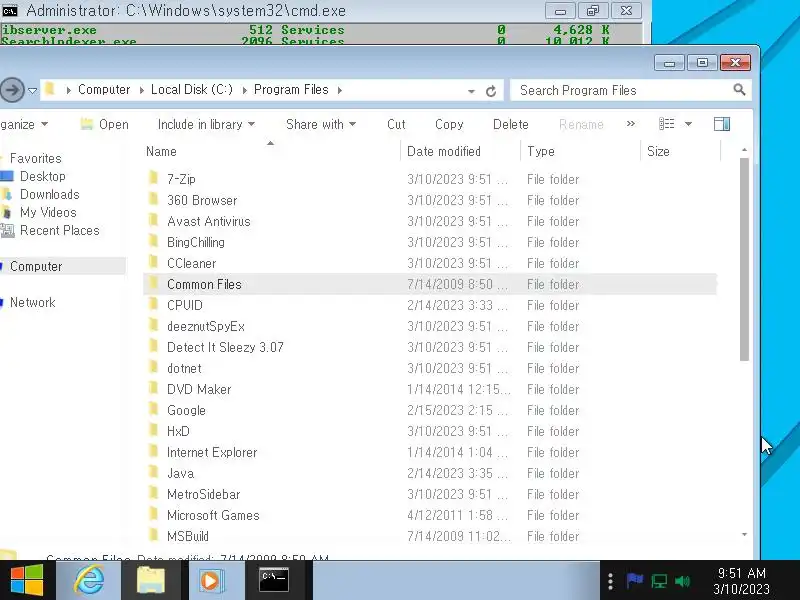Open Internet Explorer from taskbar
The image size is (800, 600).
click(x=89, y=580)
